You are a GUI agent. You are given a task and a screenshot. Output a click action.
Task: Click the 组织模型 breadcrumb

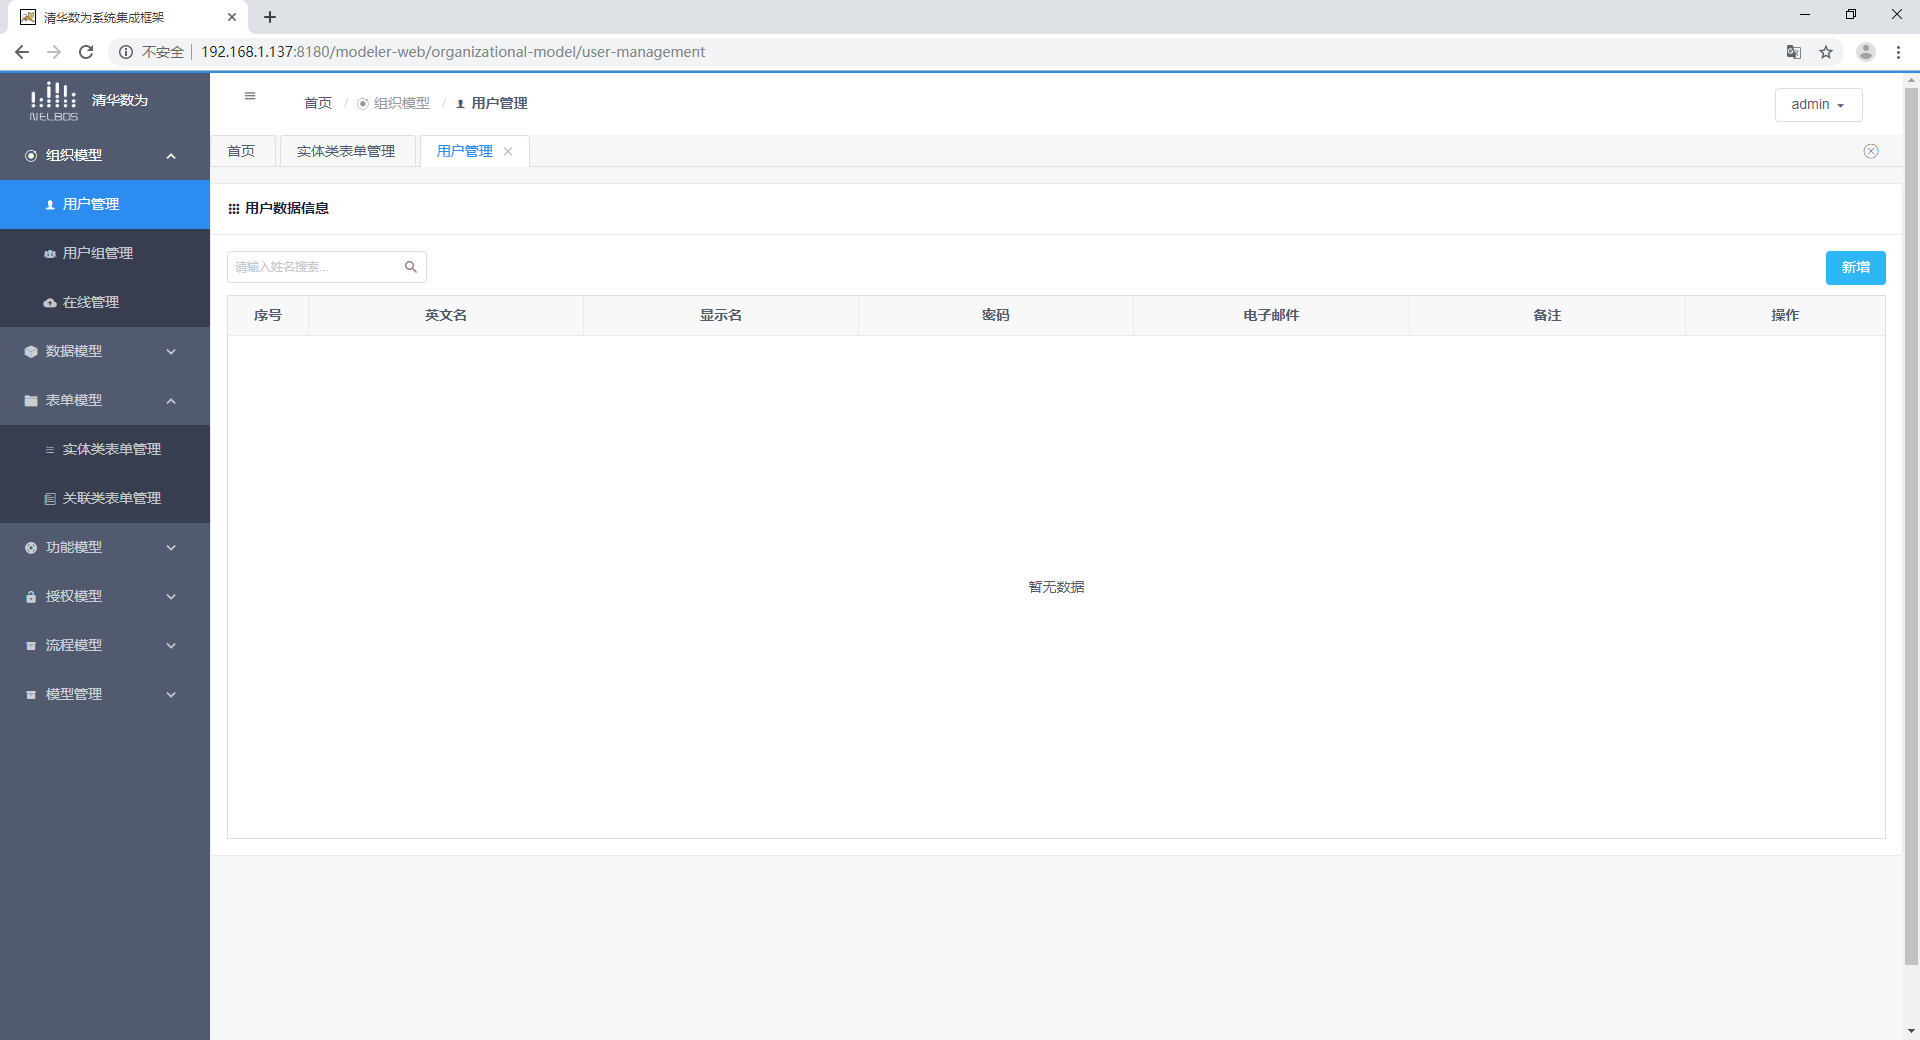coord(394,103)
